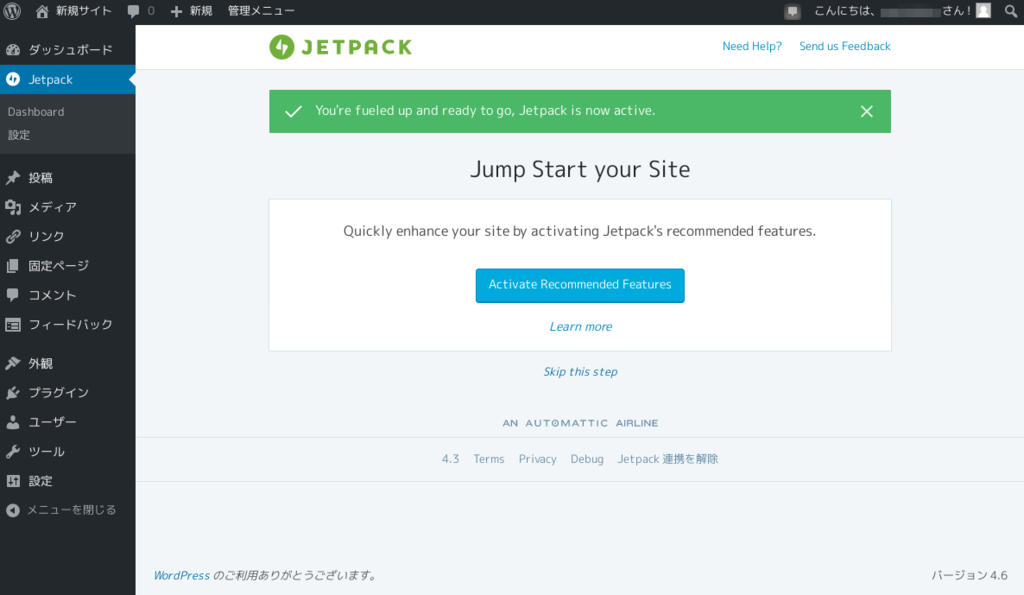Click the 4.3 version link in footer
Screen dimensions: 1024x595
pyautogui.click(x=451, y=459)
